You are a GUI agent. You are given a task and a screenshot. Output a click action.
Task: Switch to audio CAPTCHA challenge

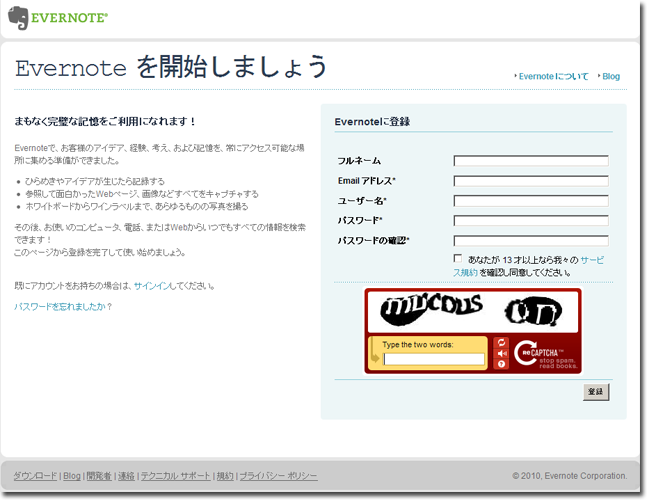[x=501, y=354]
